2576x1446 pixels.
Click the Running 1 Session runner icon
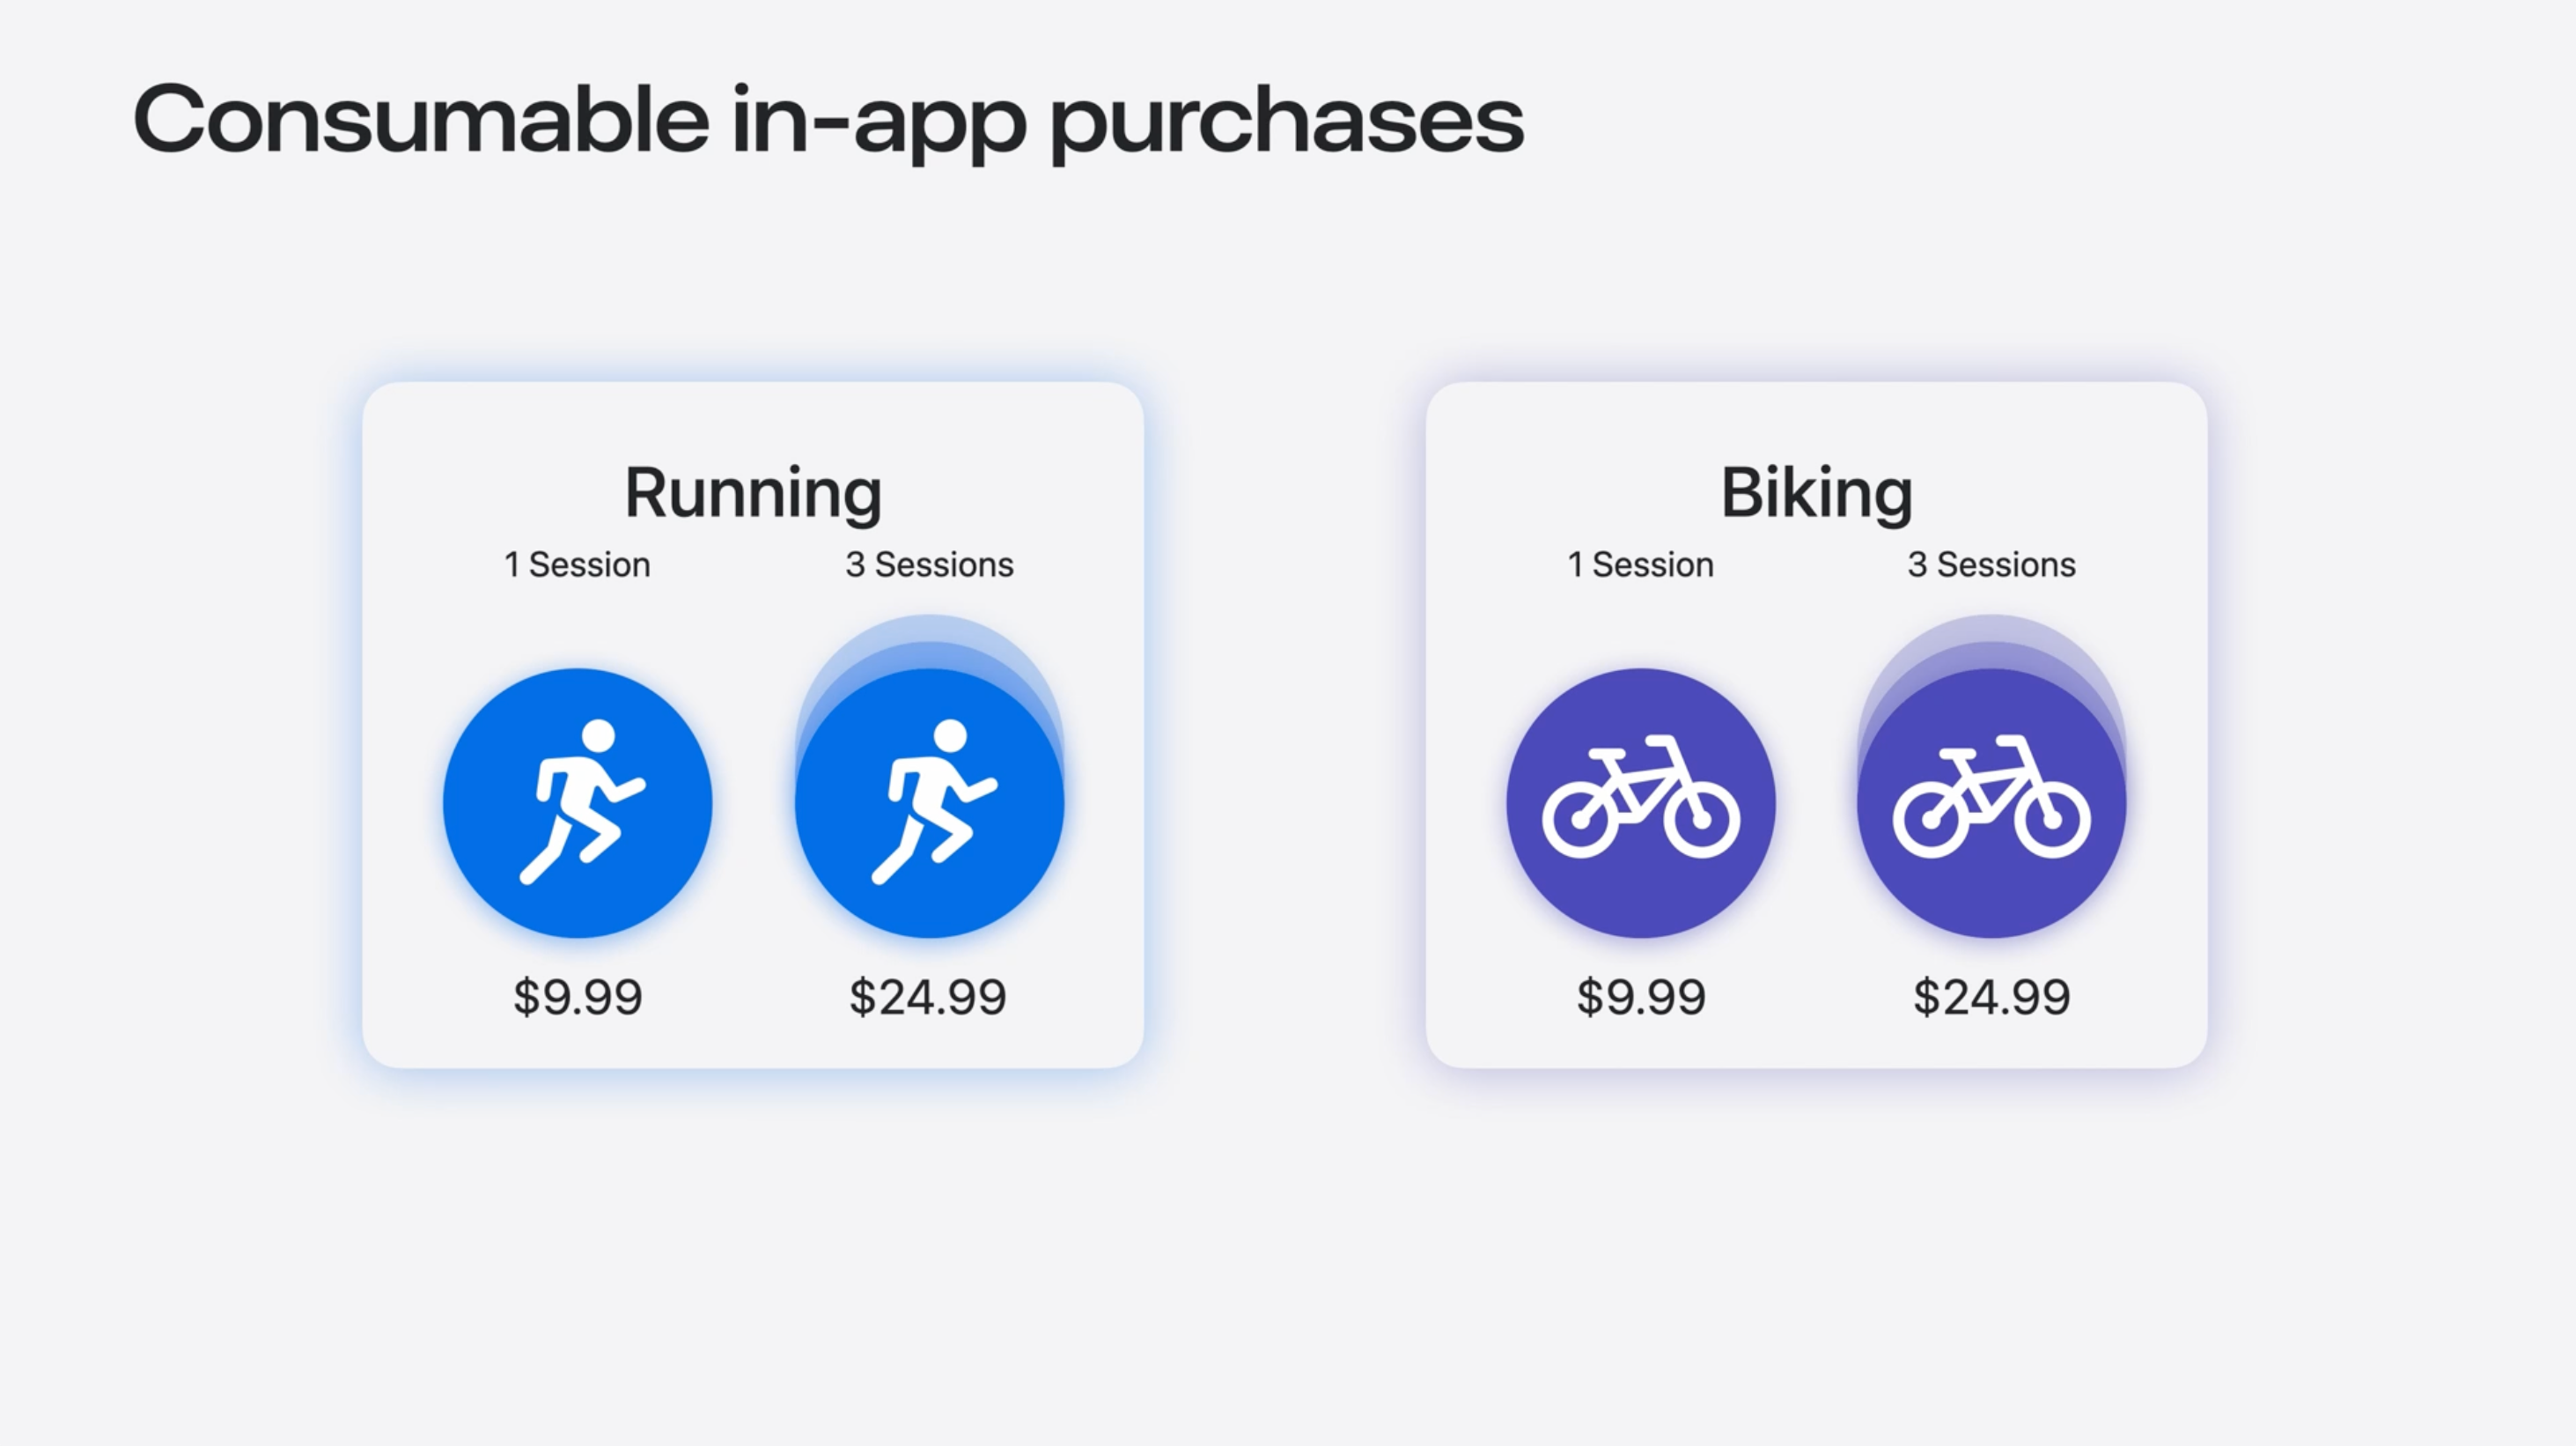[x=578, y=803]
